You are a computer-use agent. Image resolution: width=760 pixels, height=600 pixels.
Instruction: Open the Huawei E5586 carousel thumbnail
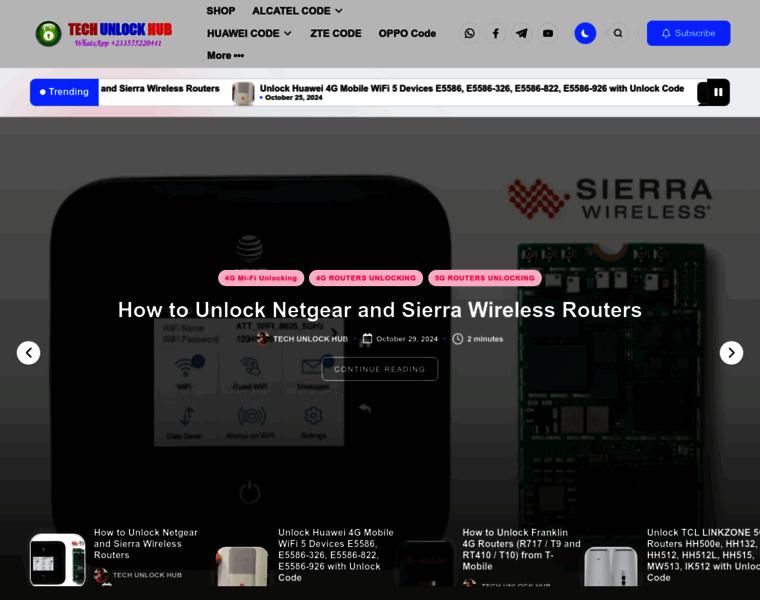pos(242,567)
